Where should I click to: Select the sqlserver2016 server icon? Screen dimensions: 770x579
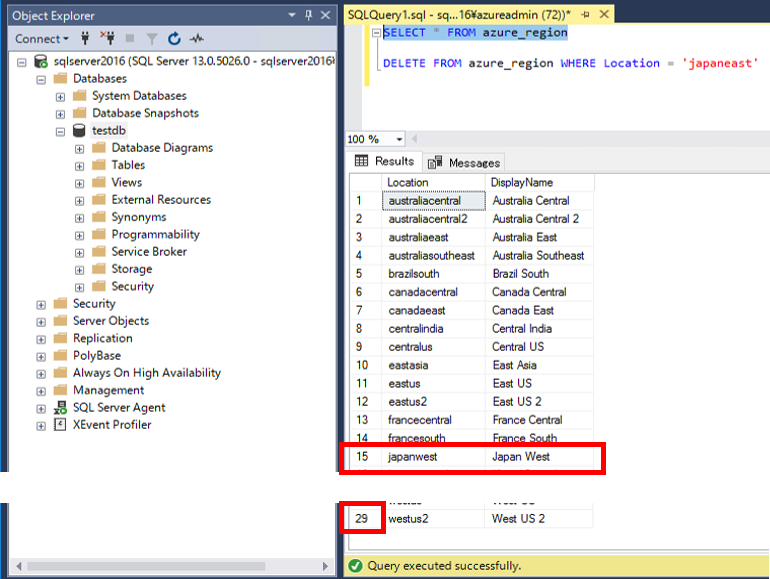(x=41, y=61)
